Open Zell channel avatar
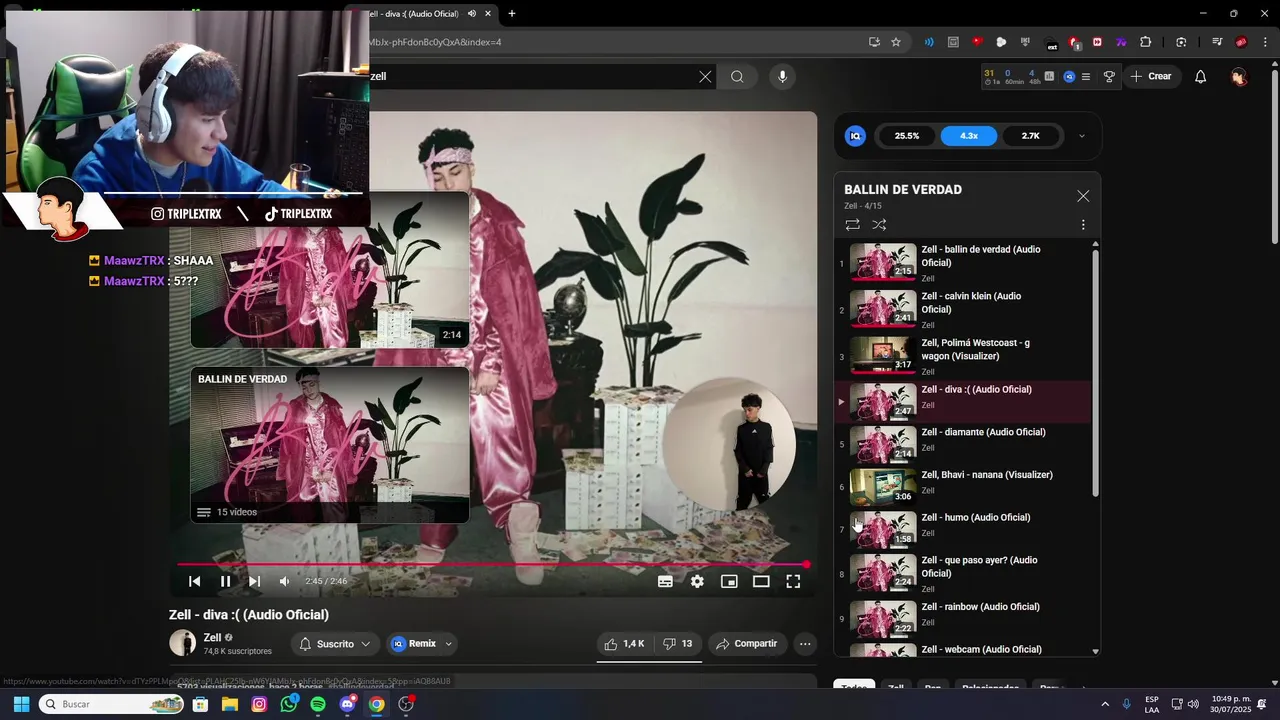This screenshot has height=720, width=1280. point(182,643)
